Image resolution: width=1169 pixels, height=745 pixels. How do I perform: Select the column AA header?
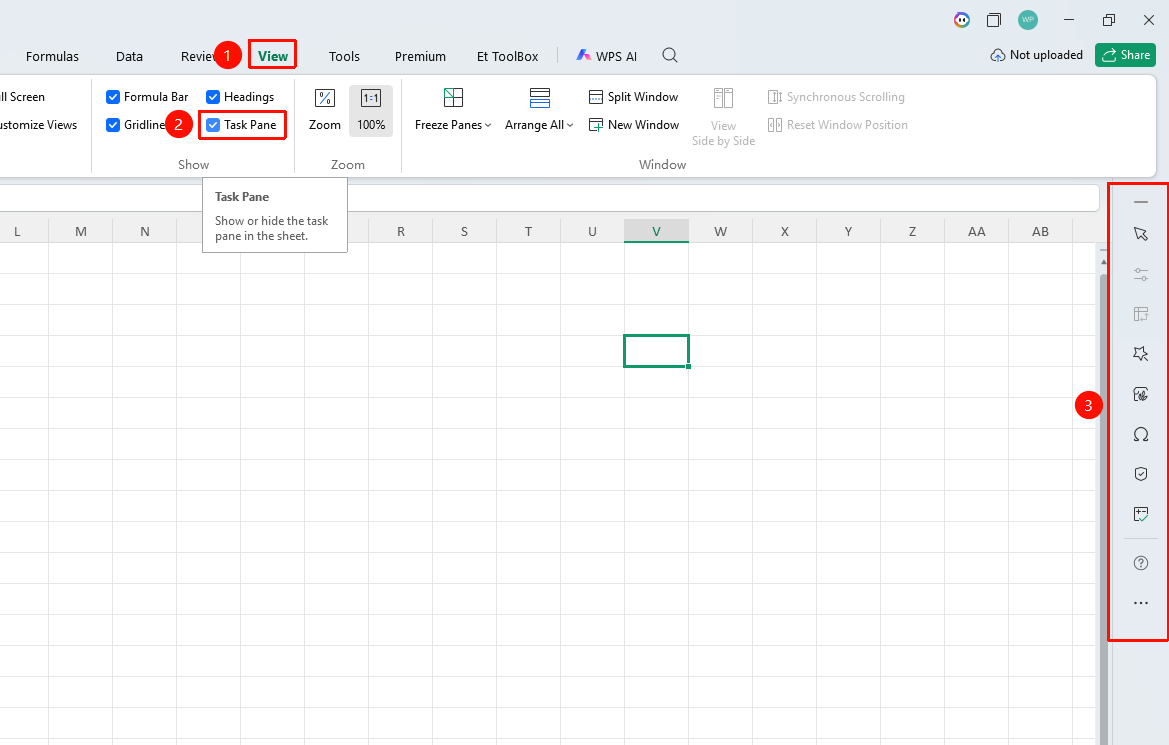[977, 231]
